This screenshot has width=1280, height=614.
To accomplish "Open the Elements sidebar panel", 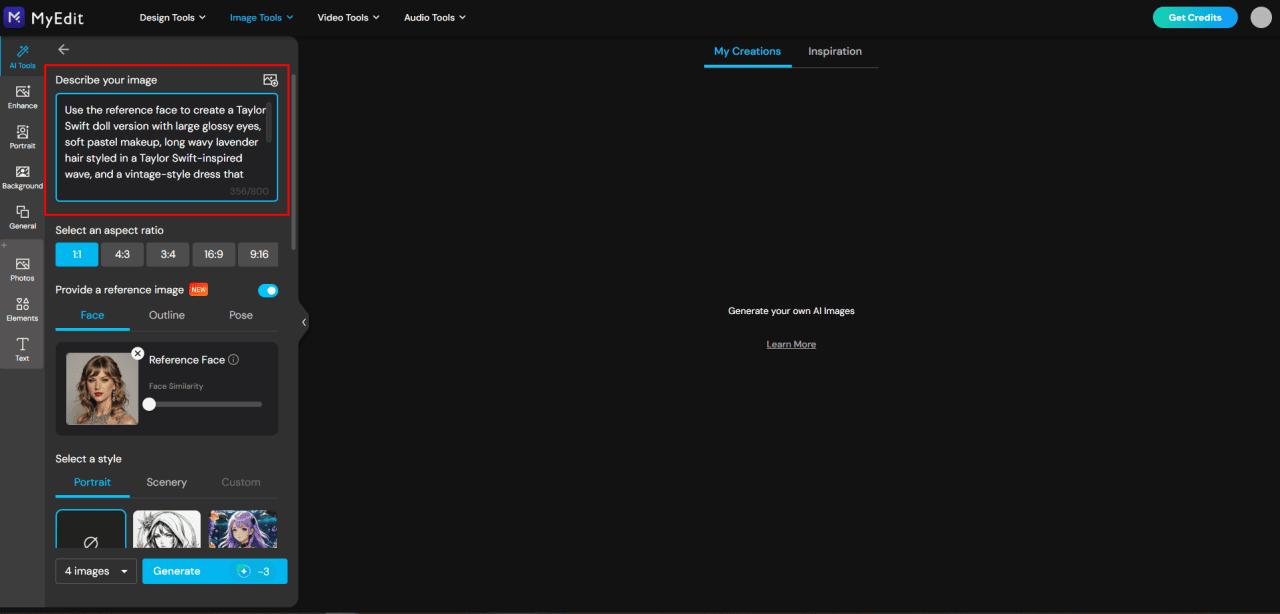I will [x=22, y=309].
